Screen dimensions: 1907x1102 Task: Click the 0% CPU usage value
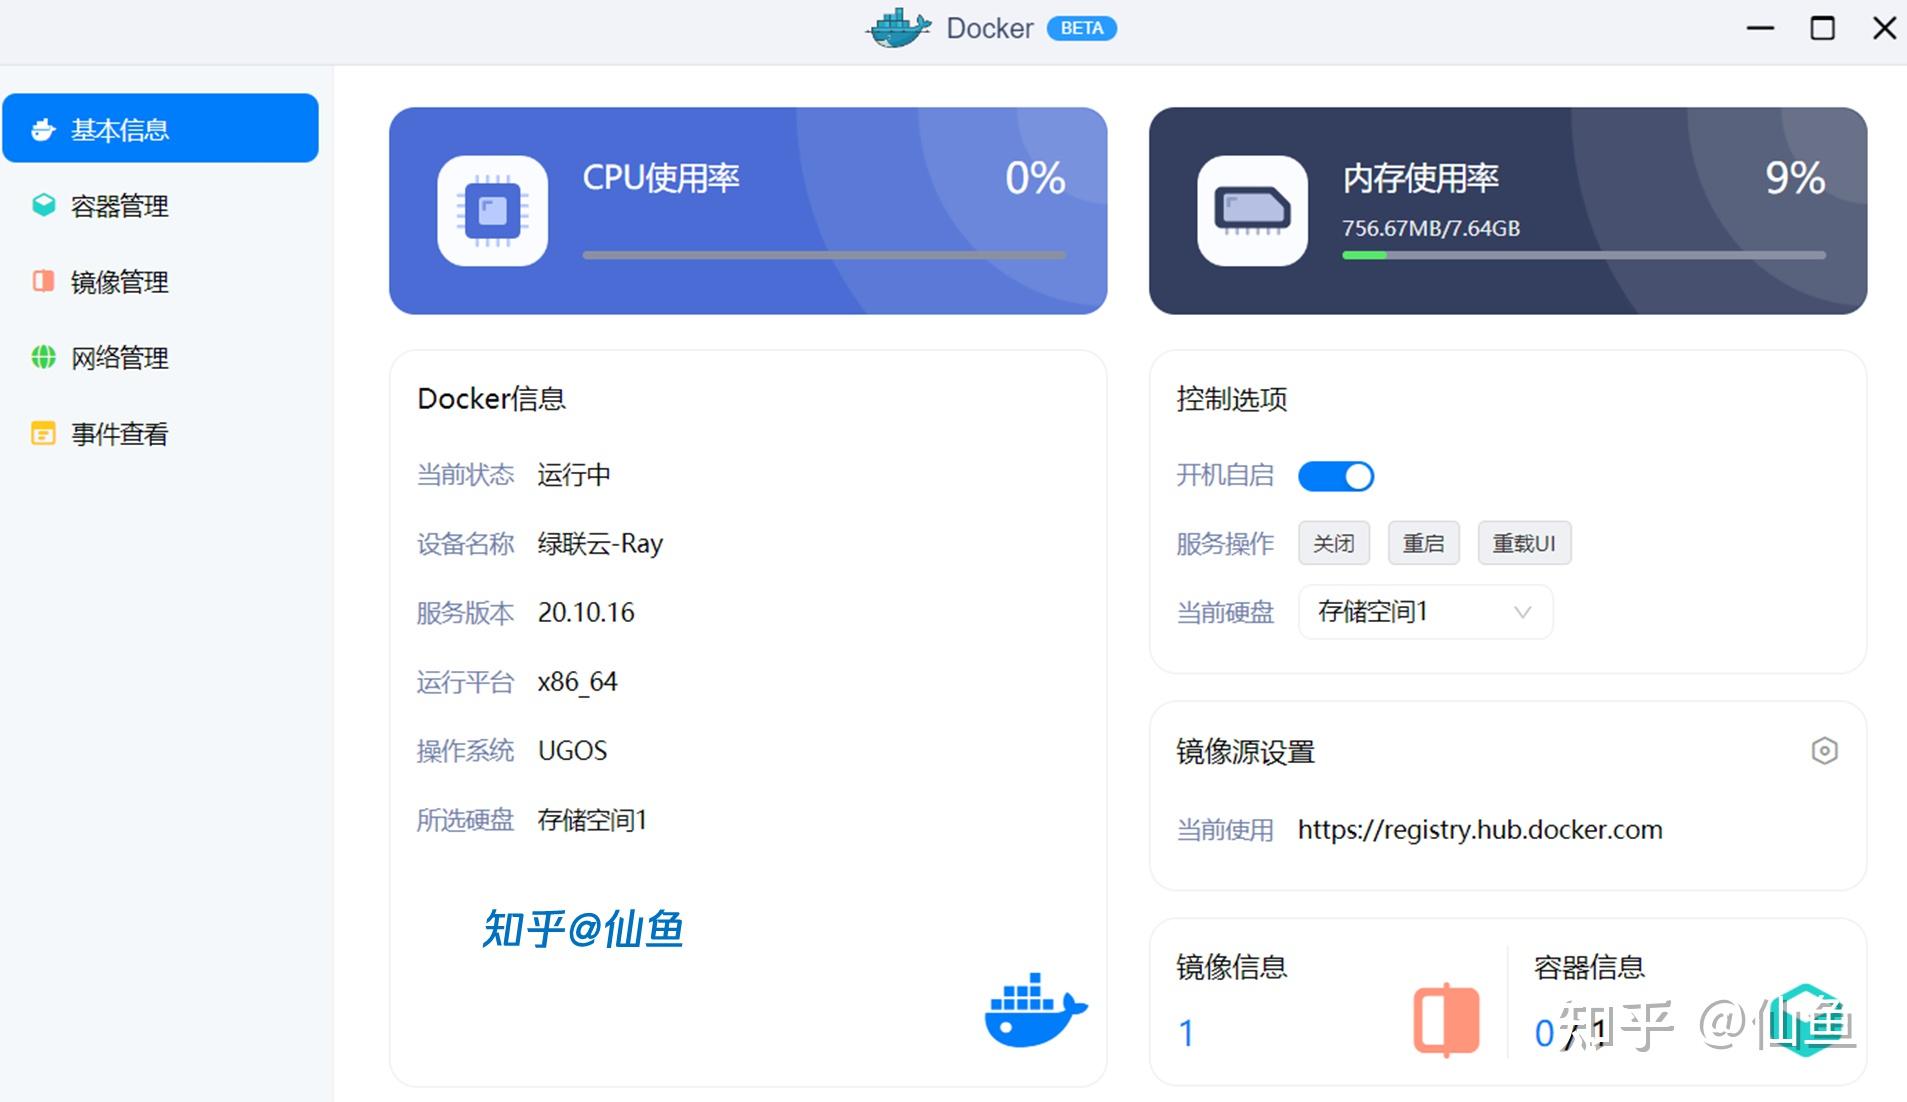(1035, 178)
